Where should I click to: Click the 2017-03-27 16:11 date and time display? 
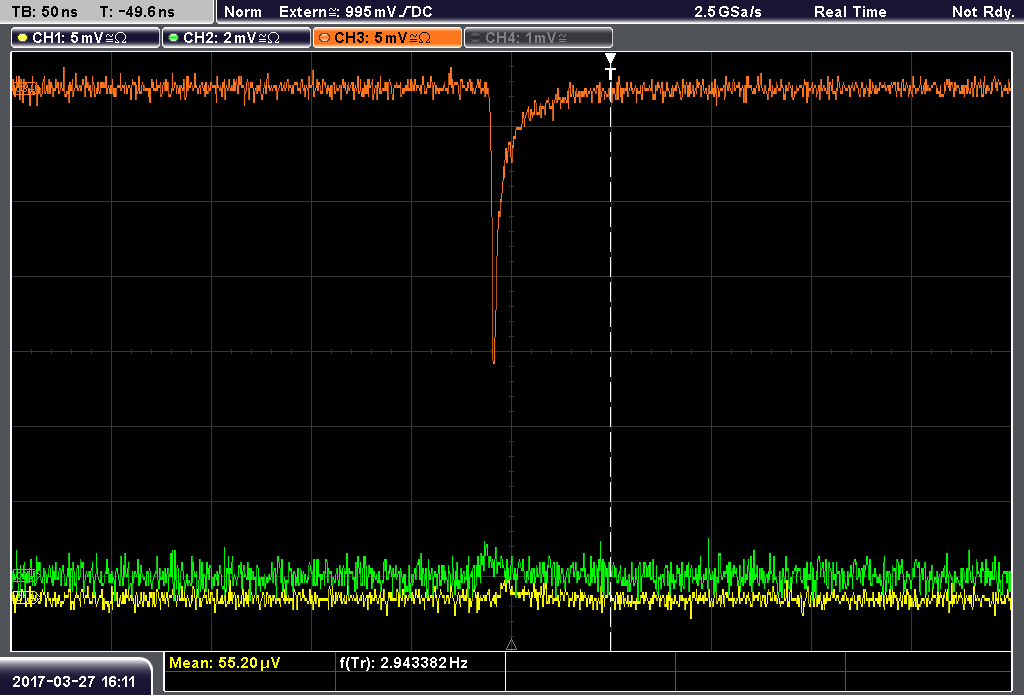(x=74, y=682)
